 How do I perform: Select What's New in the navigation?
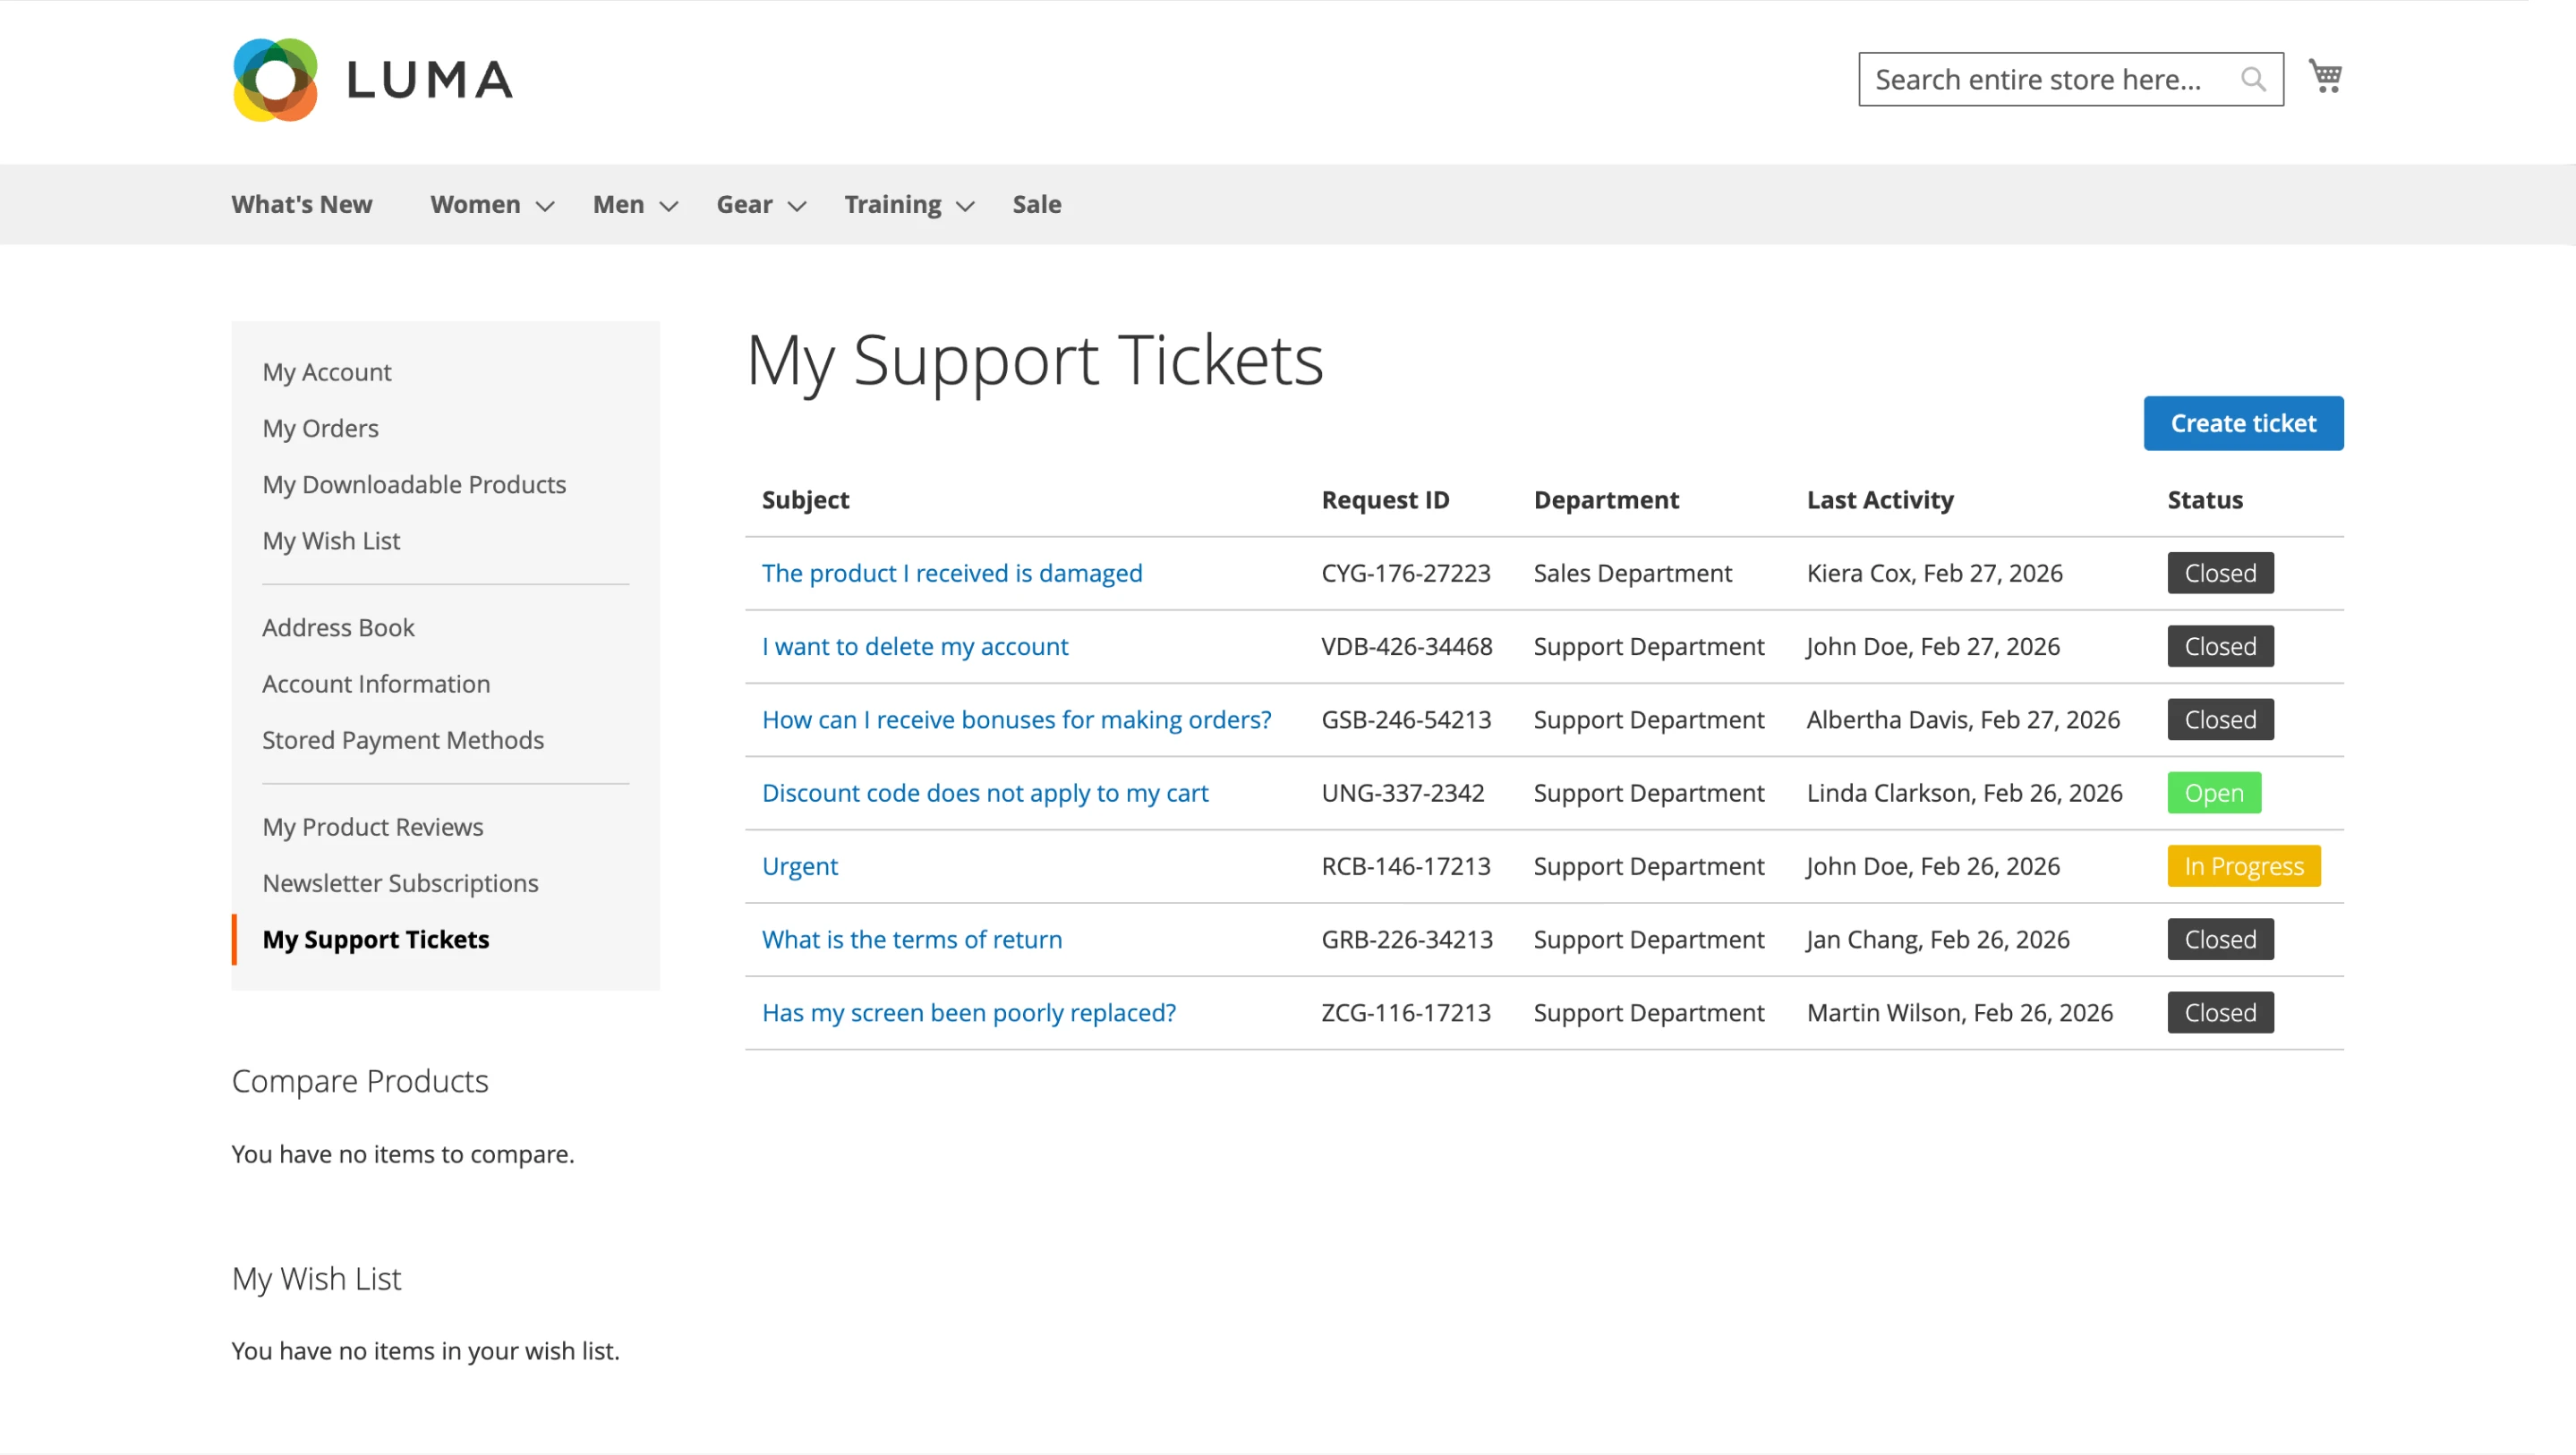[x=302, y=204]
